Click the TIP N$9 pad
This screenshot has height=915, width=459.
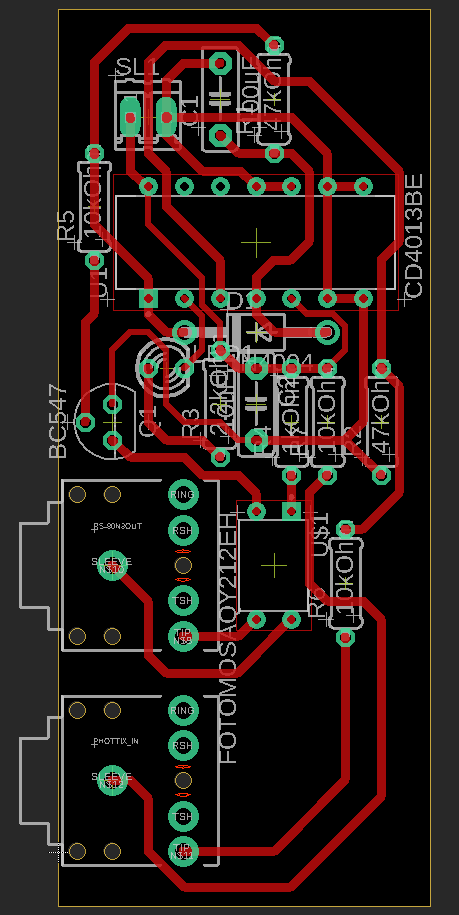tap(183, 636)
